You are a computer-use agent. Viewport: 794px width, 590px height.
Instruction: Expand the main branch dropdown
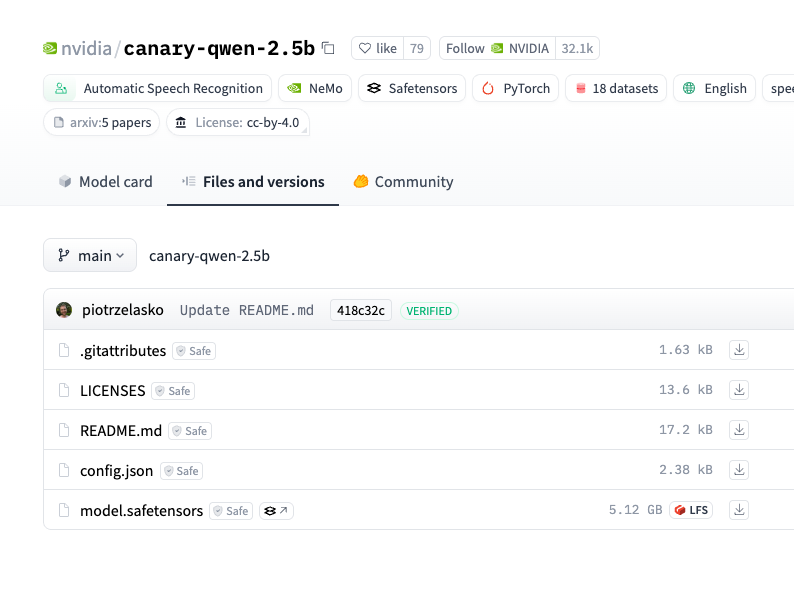click(x=90, y=255)
